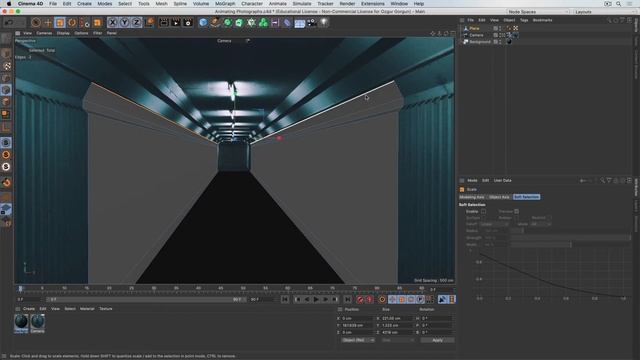Open the Layouts dropdown in the title bar
Image resolution: width=640 pixels, height=360 pixels.
point(605,12)
